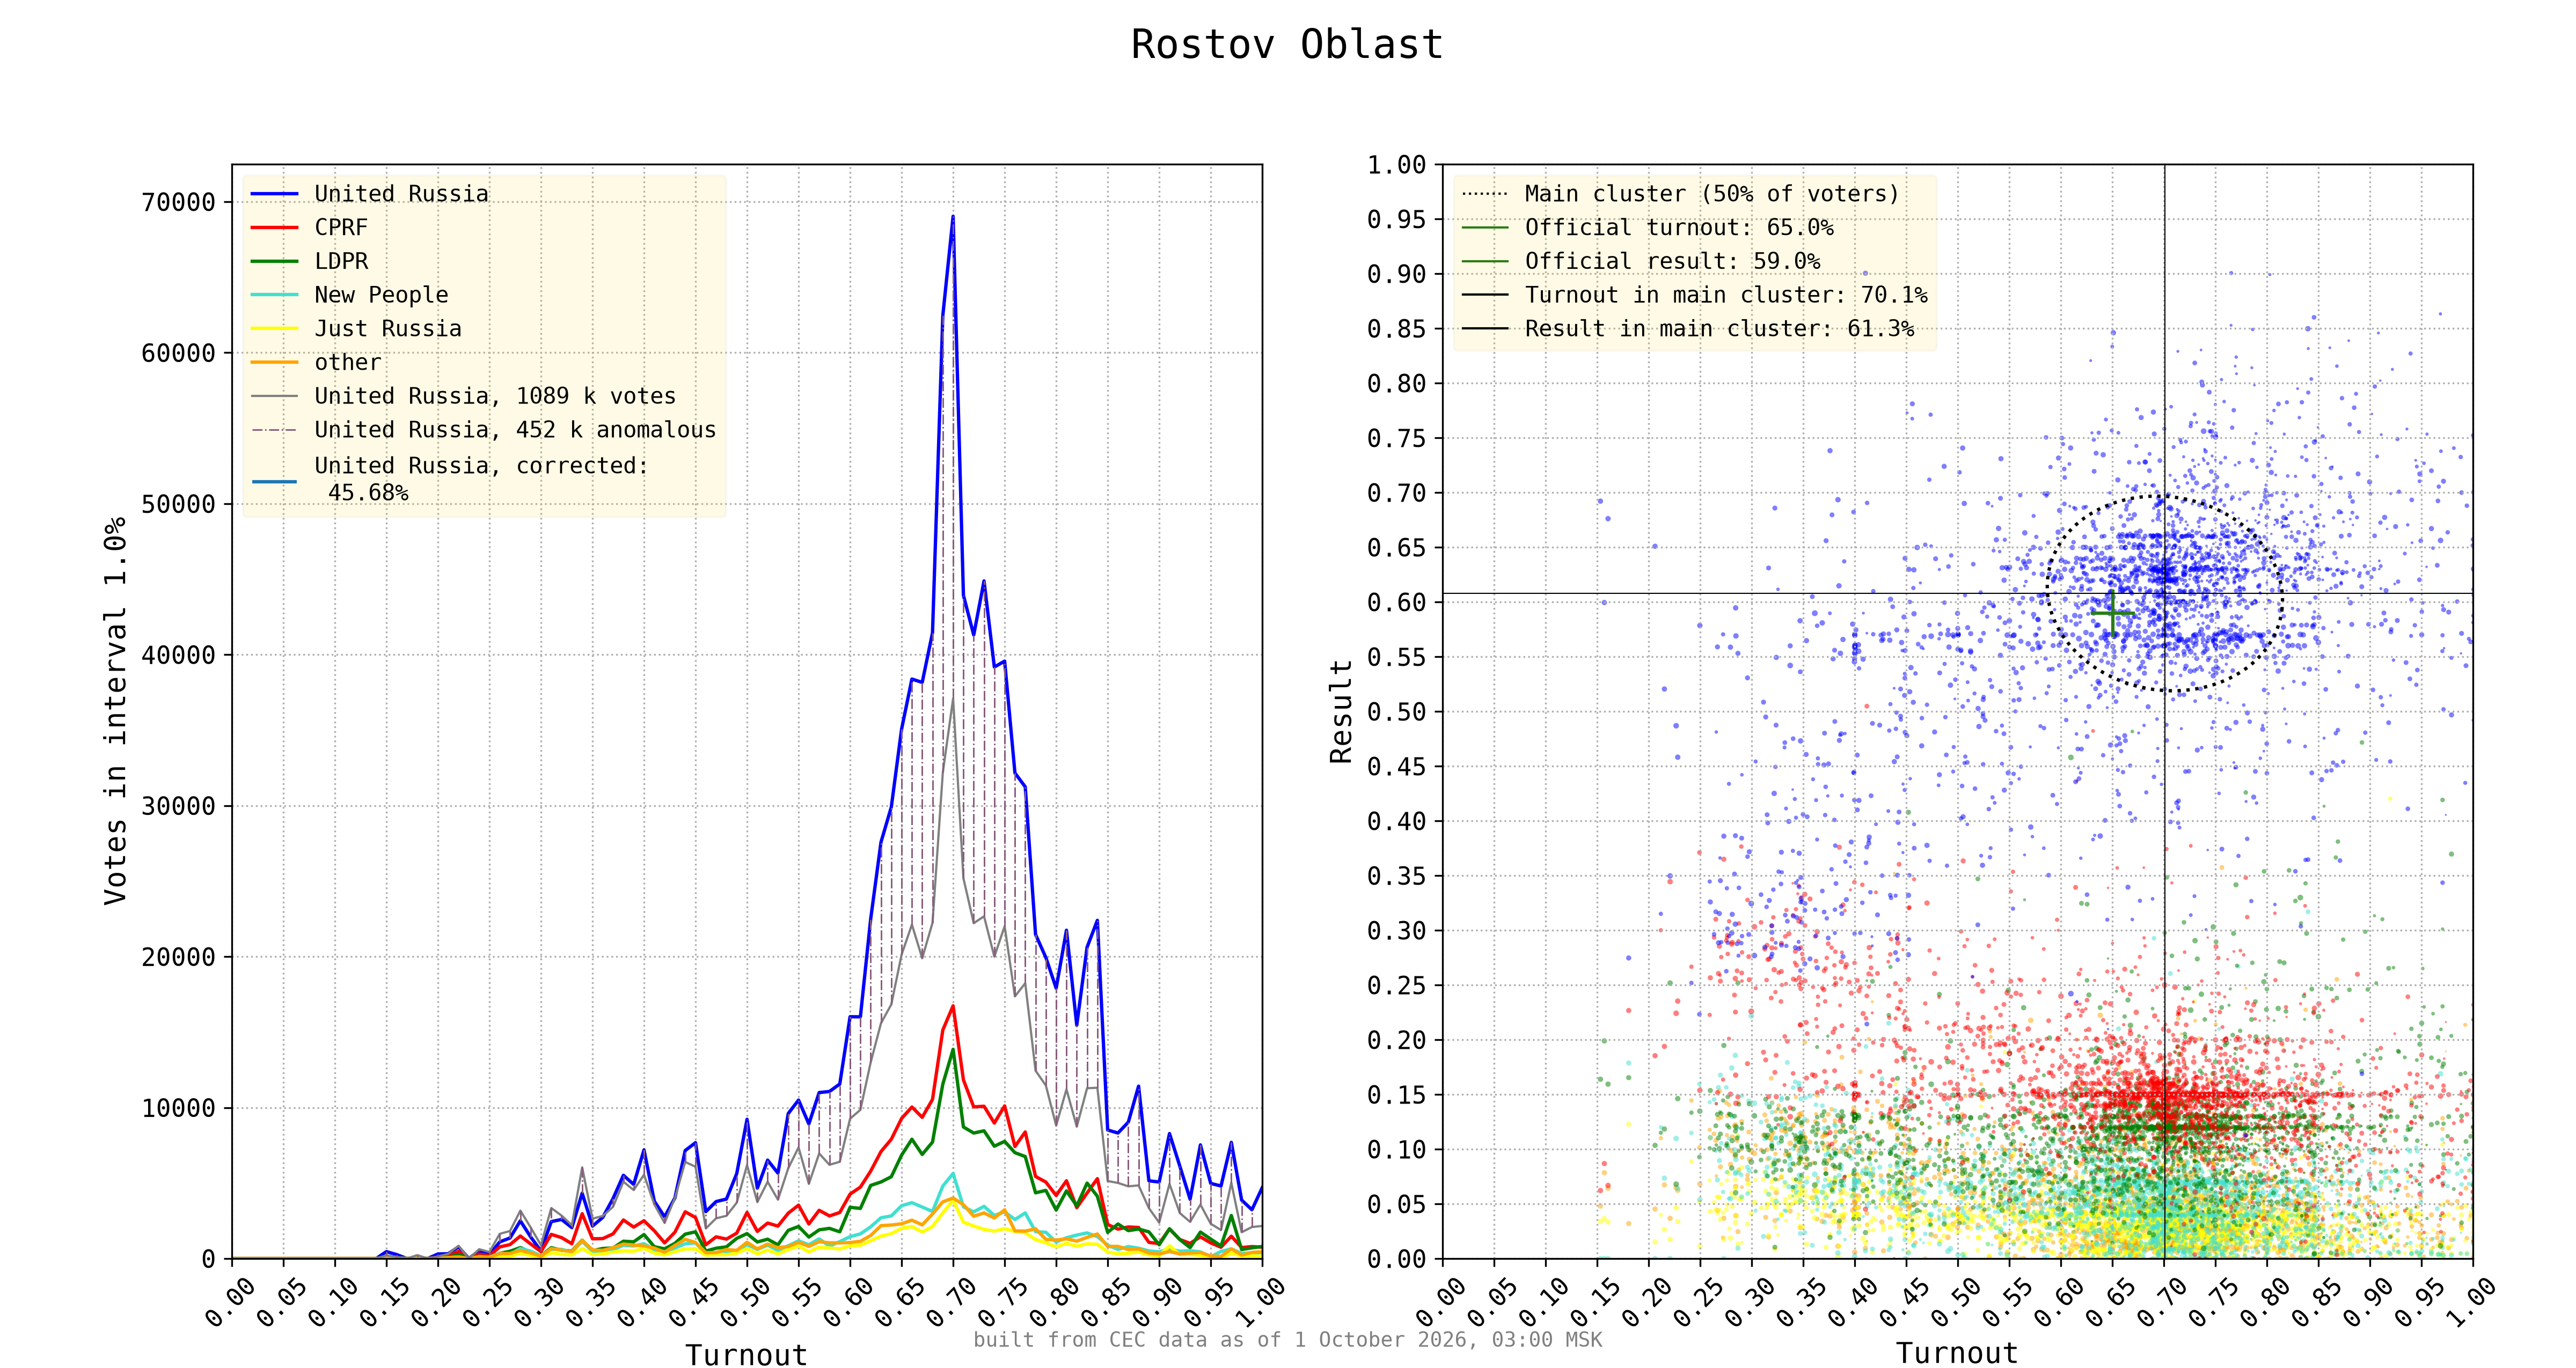2576x1368 pixels.
Task: Click 'United Russia, corrected: 45.68%' legend entry
Action: pos(450,479)
